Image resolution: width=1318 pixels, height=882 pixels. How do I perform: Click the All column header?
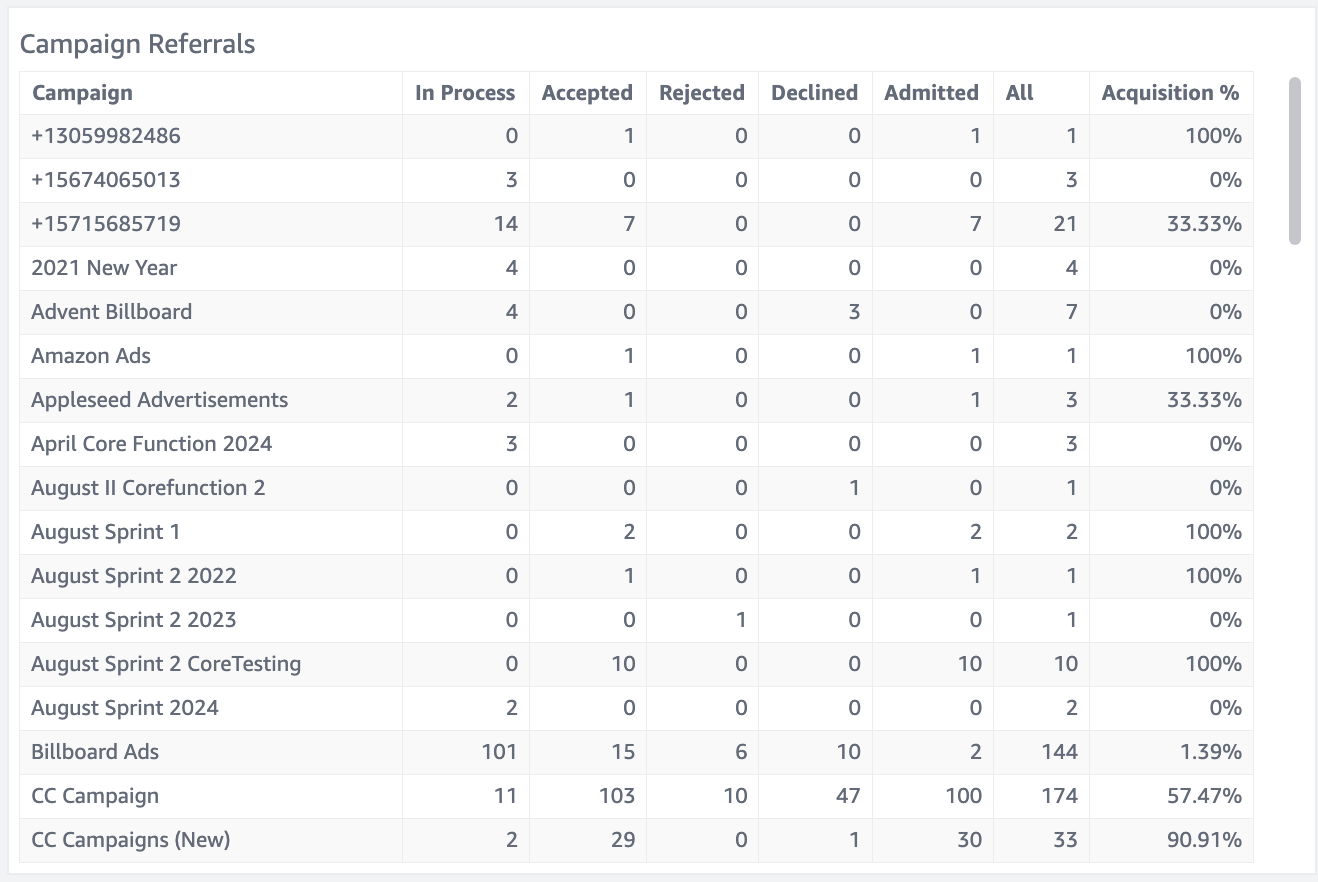(x=1019, y=93)
